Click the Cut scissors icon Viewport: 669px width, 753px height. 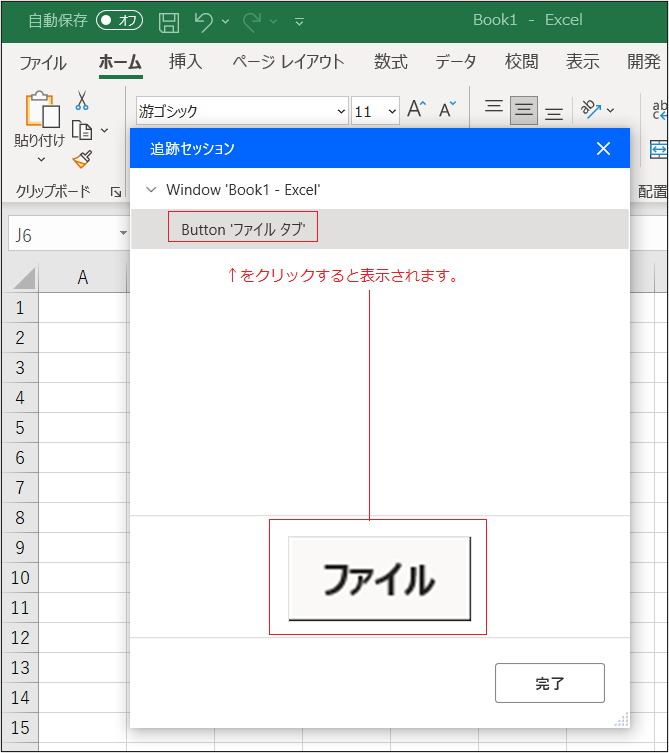point(82,100)
